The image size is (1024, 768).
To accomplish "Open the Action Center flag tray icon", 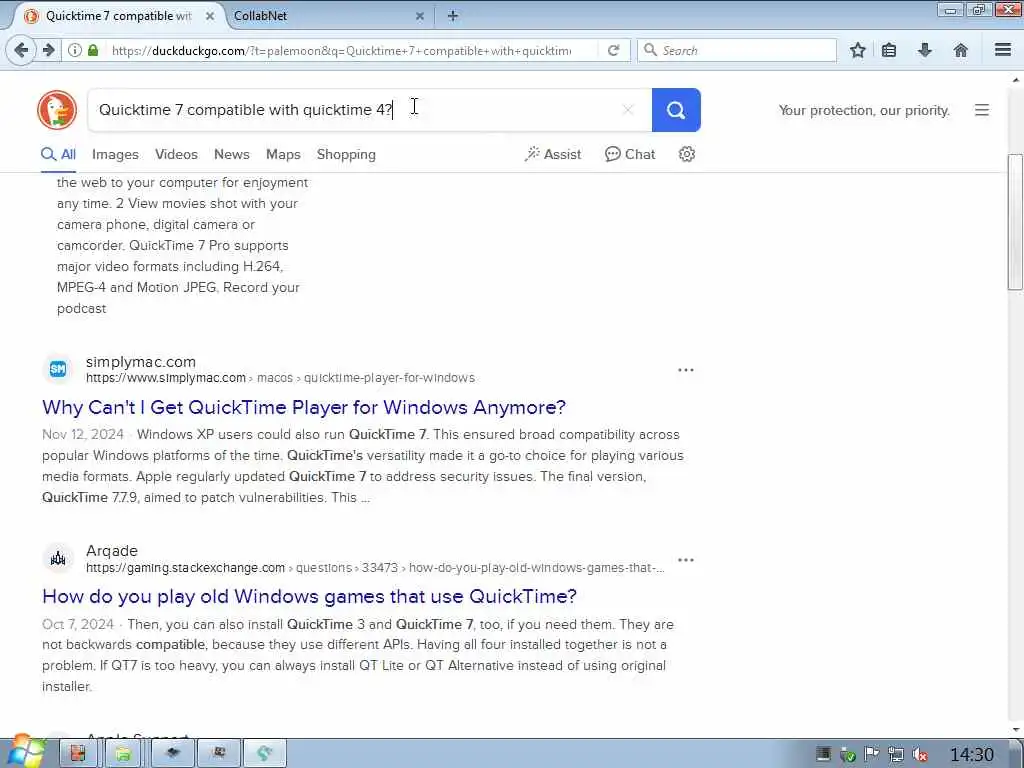I will coord(871,755).
